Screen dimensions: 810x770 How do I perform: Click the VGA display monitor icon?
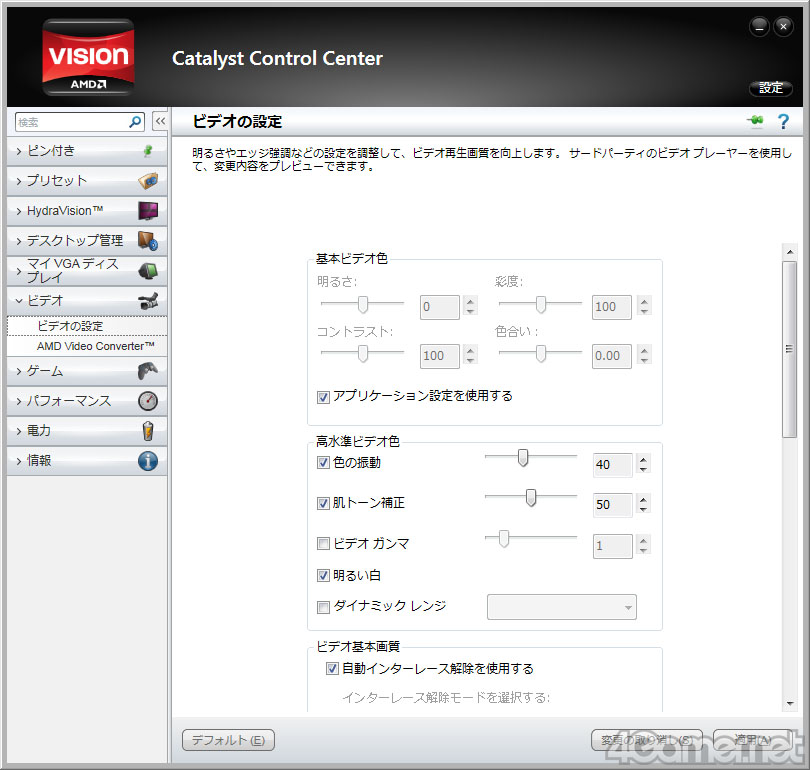pyautogui.click(x=148, y=271)
